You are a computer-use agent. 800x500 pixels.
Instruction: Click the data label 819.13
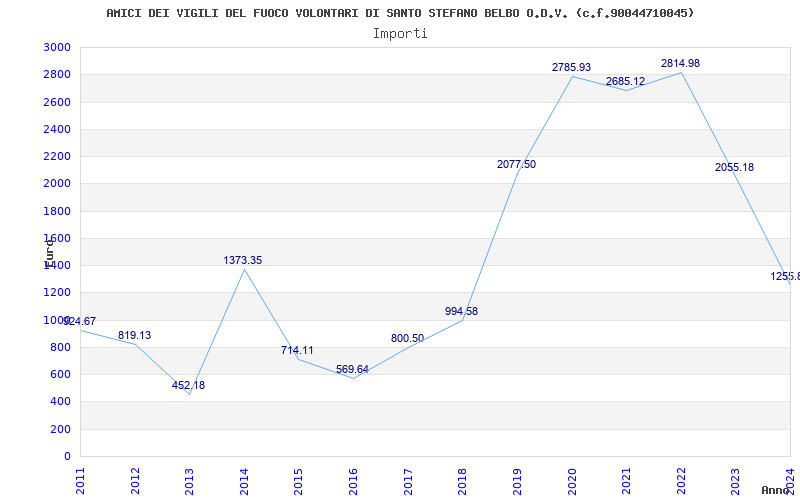134,335
